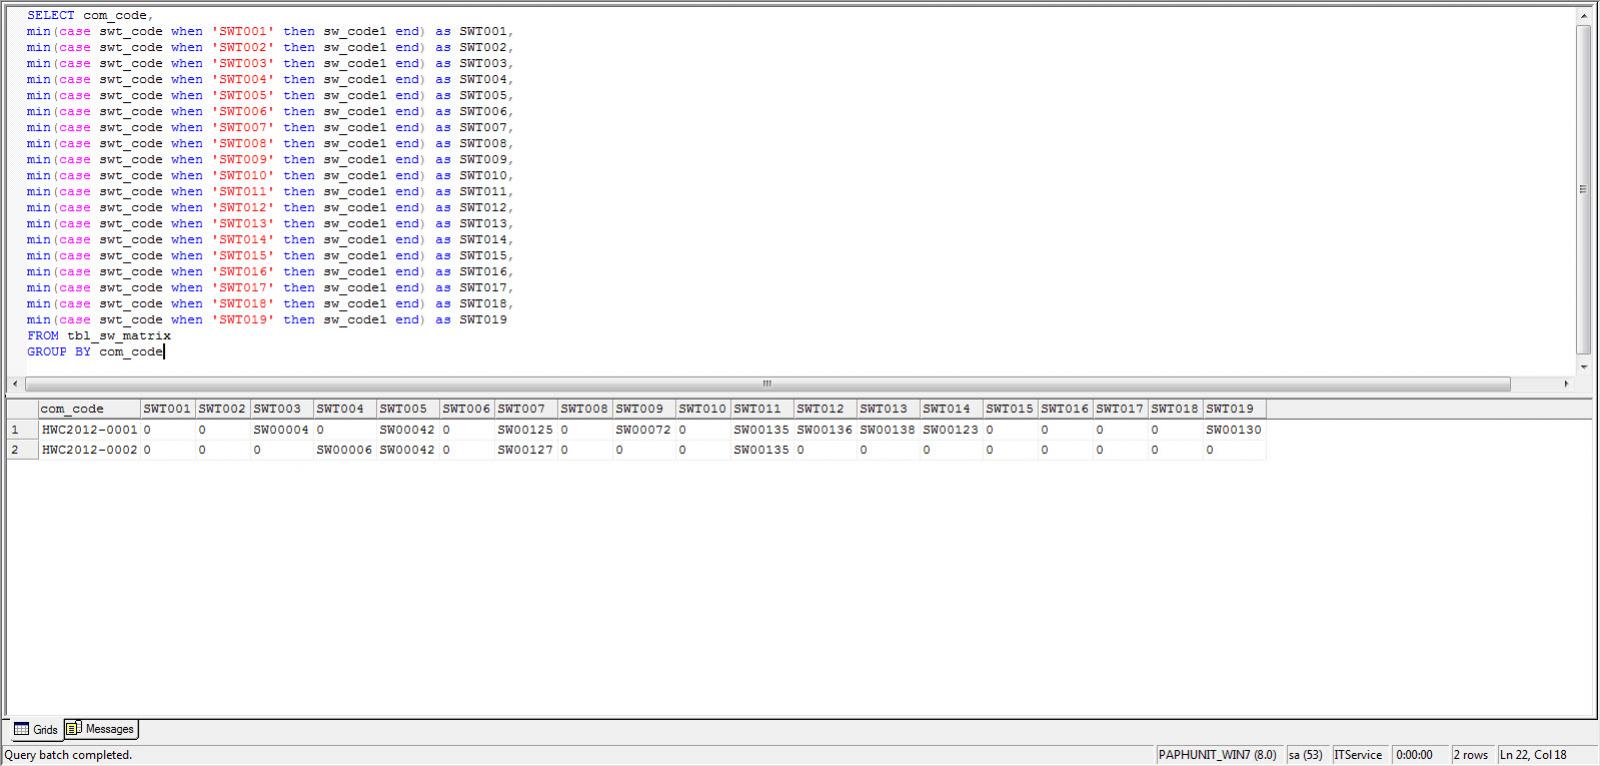
Task: Select the SWT016 column header
Action: coord(1065,409)
